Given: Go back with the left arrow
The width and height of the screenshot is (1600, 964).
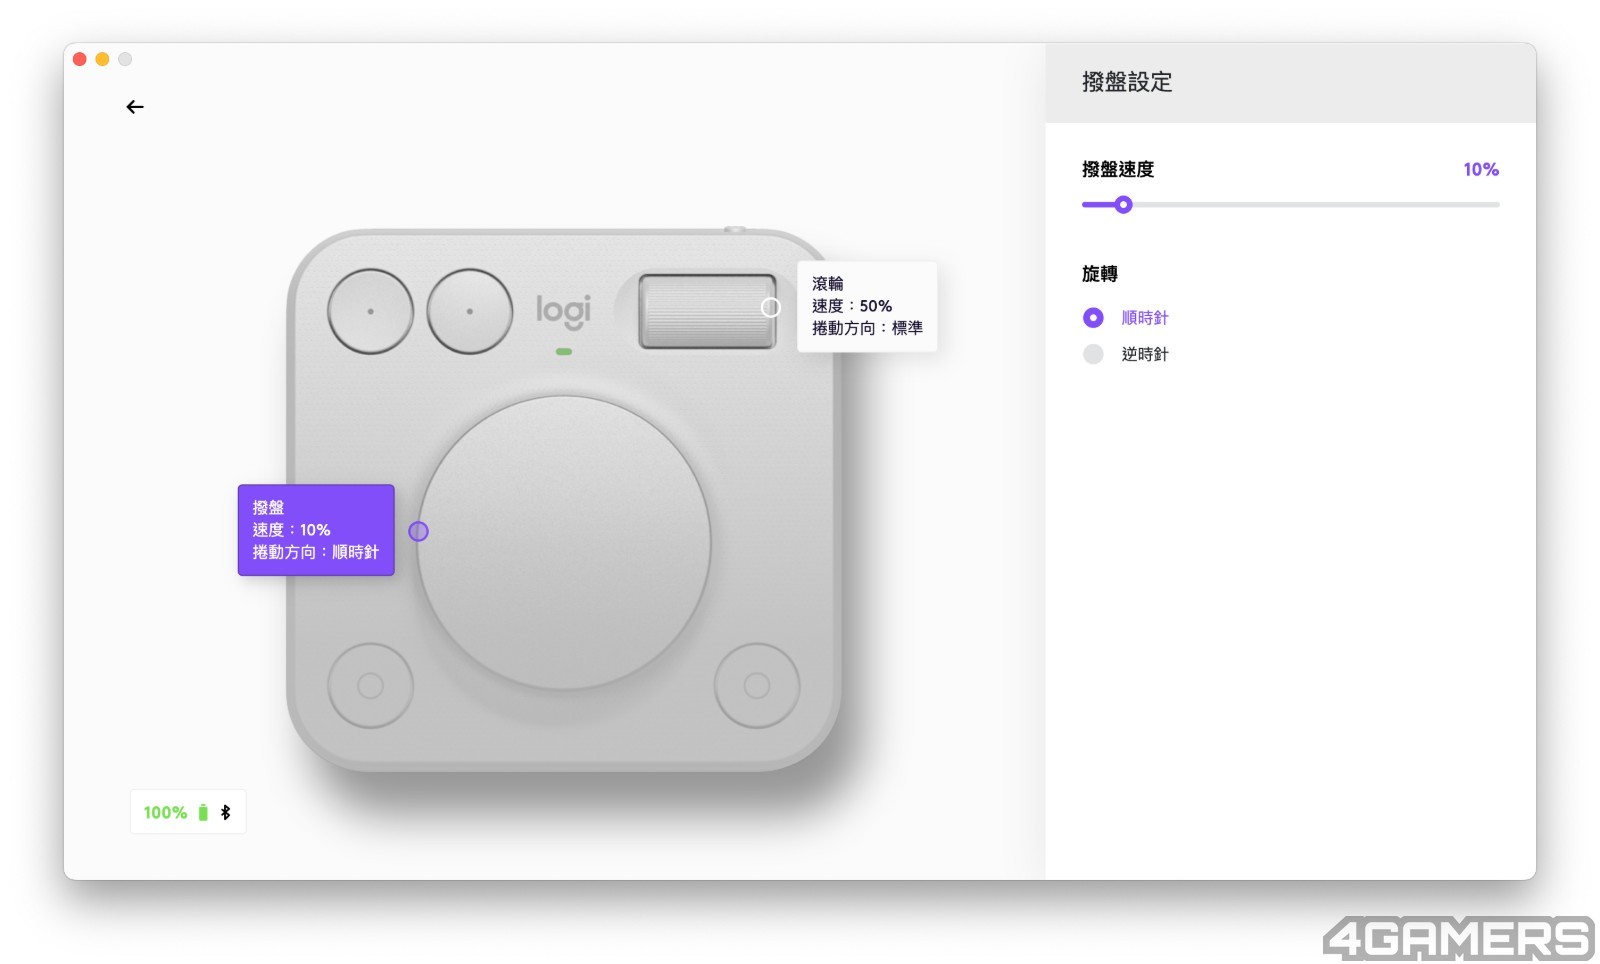Looking at the screenshot, I should [135, 107].
